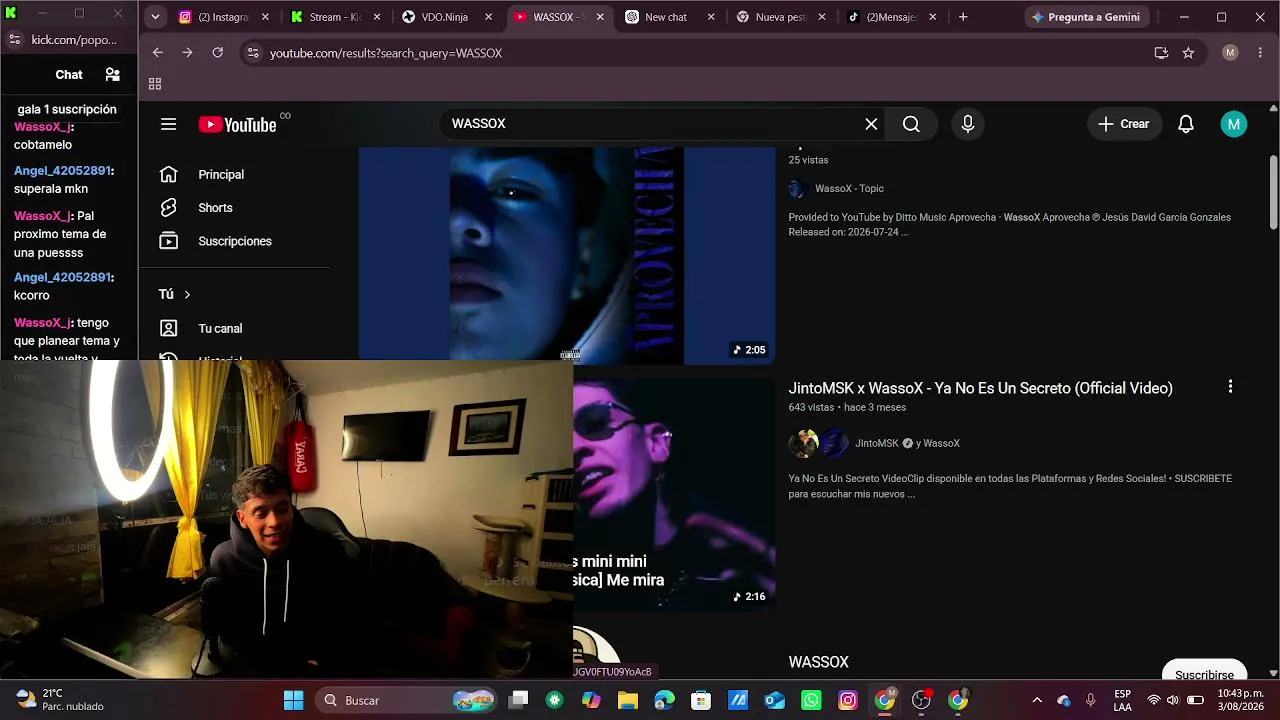Open the Chrome tab search dropdown
1280x720 pixels.
(155, 17)
